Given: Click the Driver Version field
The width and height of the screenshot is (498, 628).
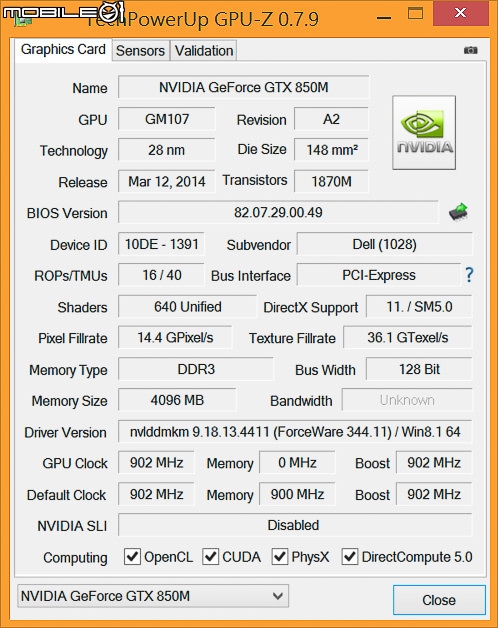Looking at the screenshot, I should tap(295, 432).
